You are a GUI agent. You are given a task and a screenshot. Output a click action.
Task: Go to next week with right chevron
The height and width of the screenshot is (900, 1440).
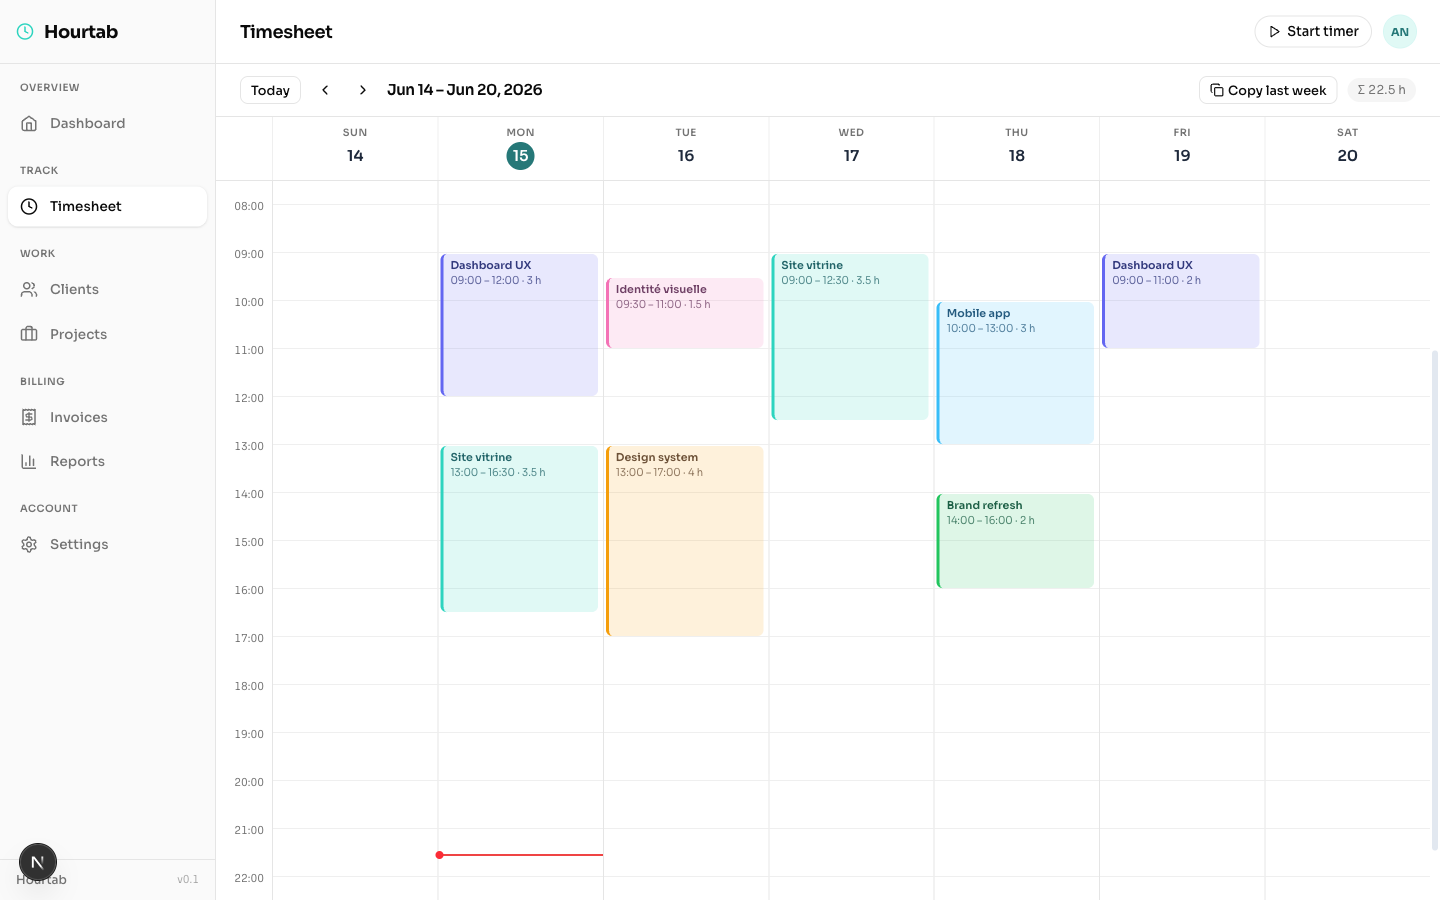click(363, 90)
